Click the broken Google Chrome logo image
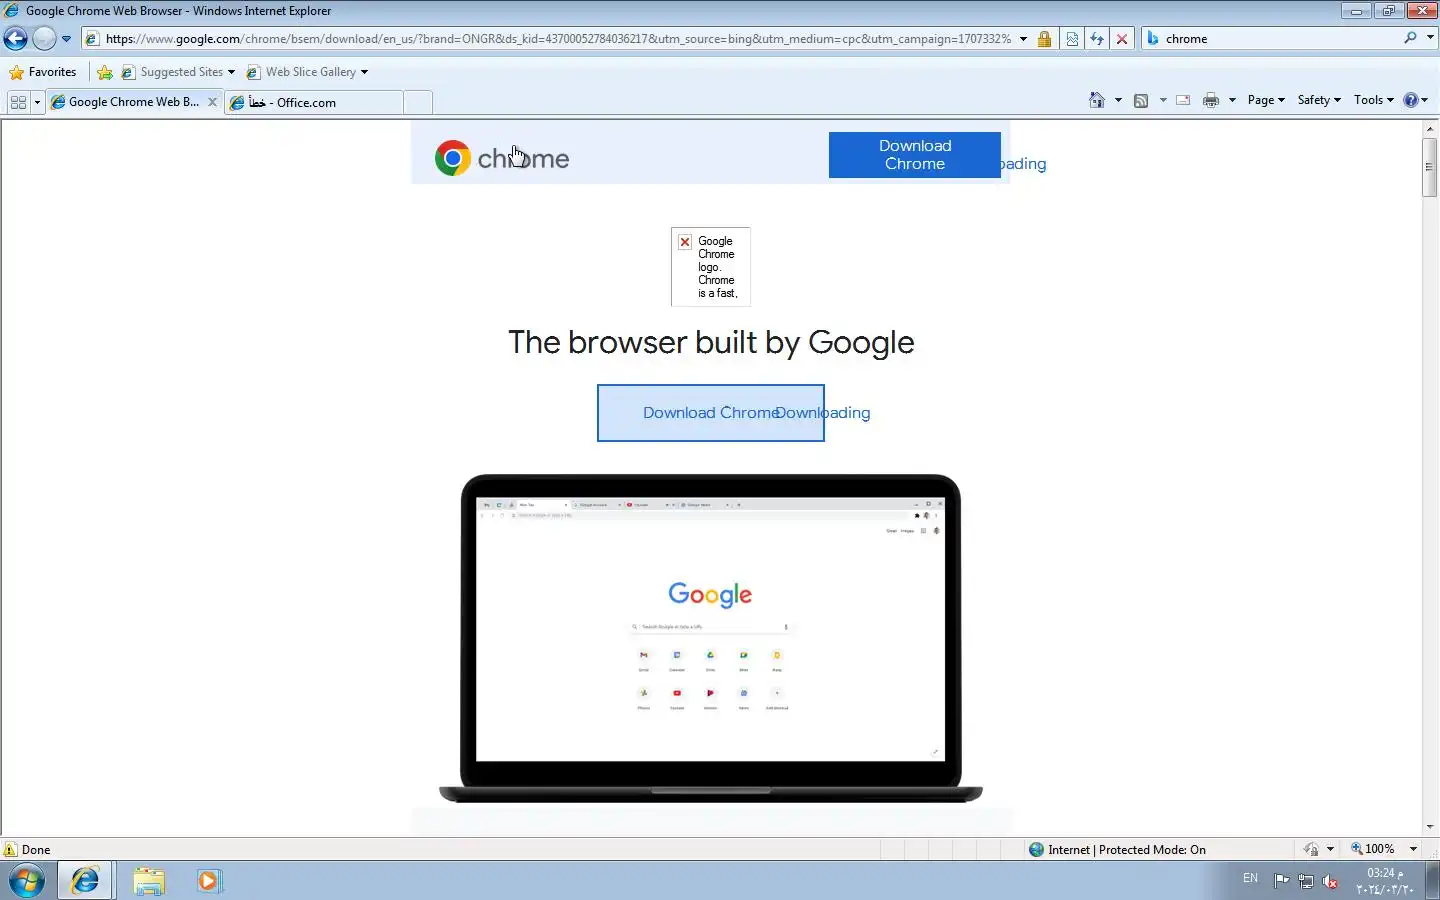The height and width of the screenshot is (900, 1440). 711,267
